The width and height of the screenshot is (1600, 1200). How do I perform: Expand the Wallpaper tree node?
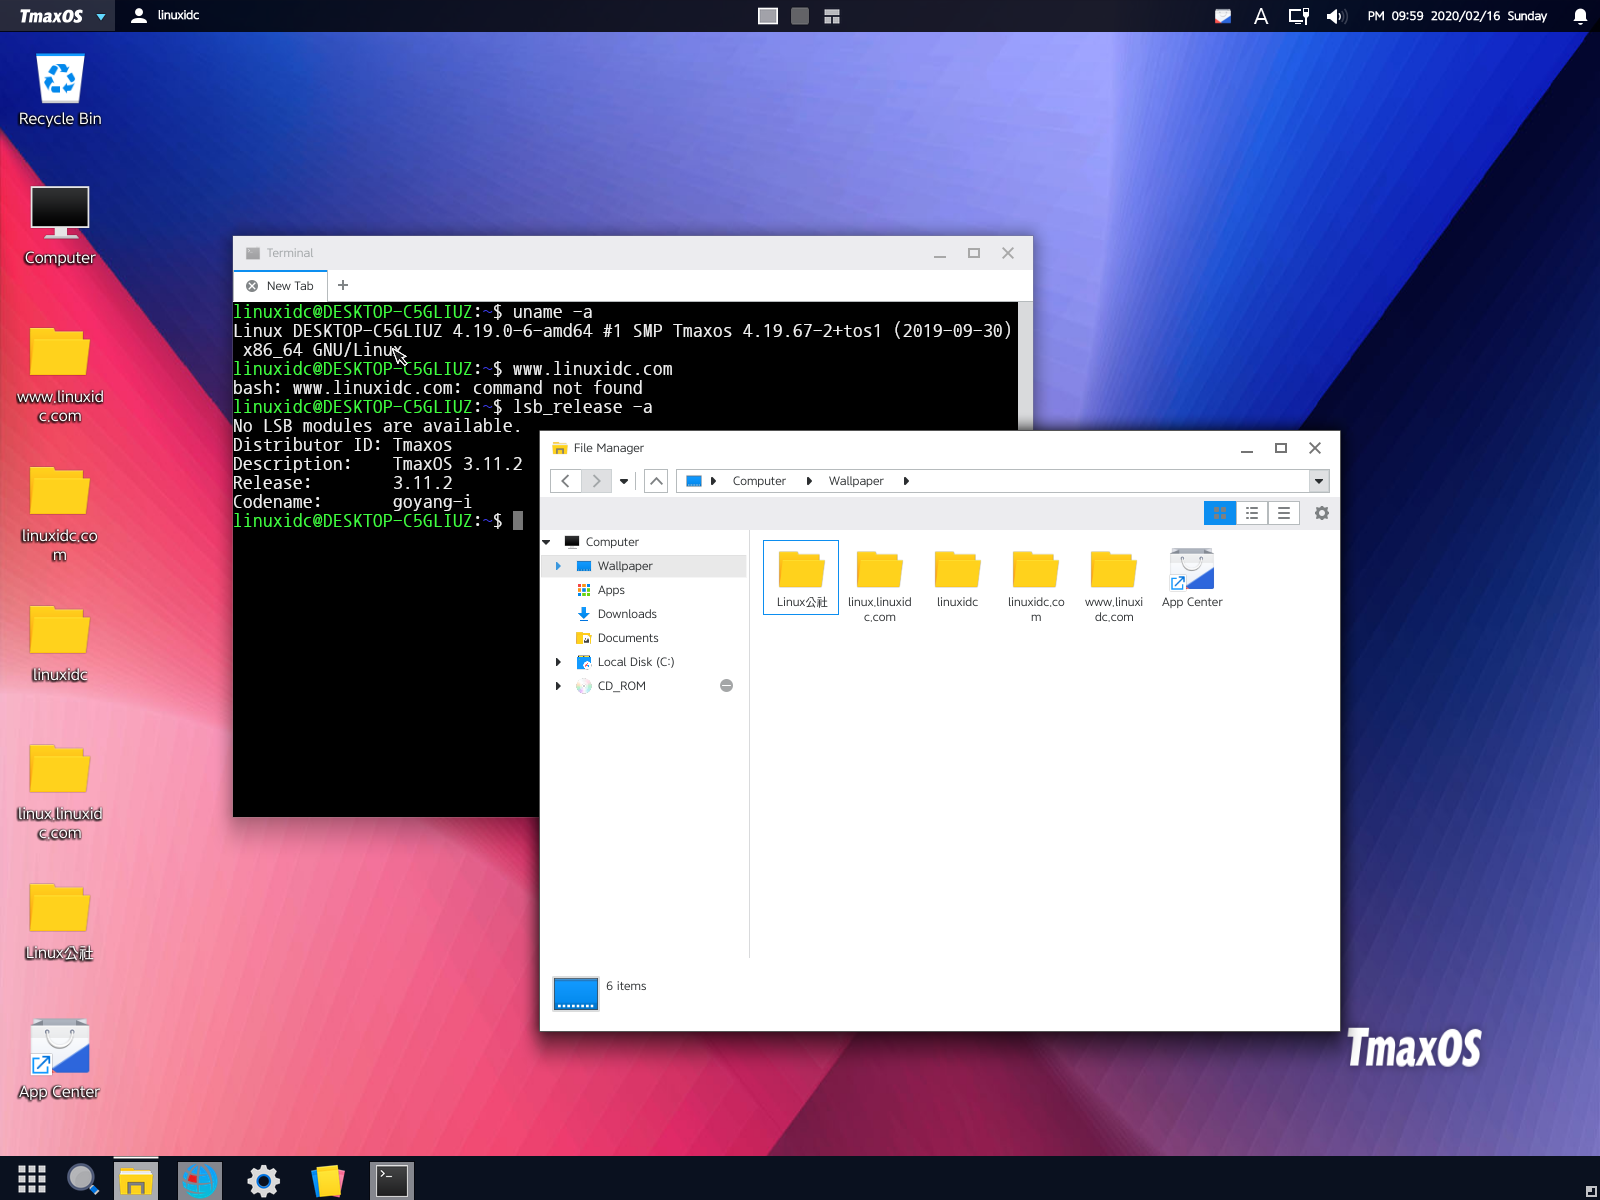coord(558,566)
